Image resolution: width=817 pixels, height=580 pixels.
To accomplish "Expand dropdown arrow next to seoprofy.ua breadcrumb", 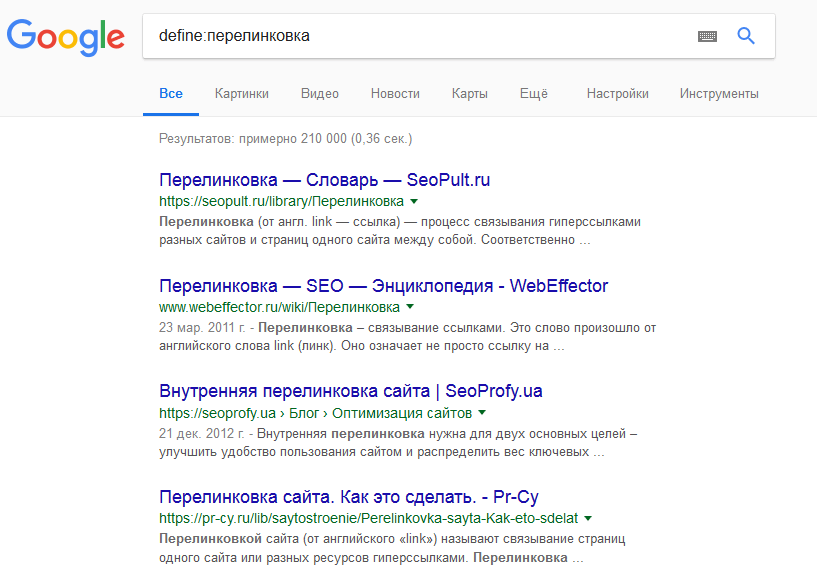I will (482, 413).
